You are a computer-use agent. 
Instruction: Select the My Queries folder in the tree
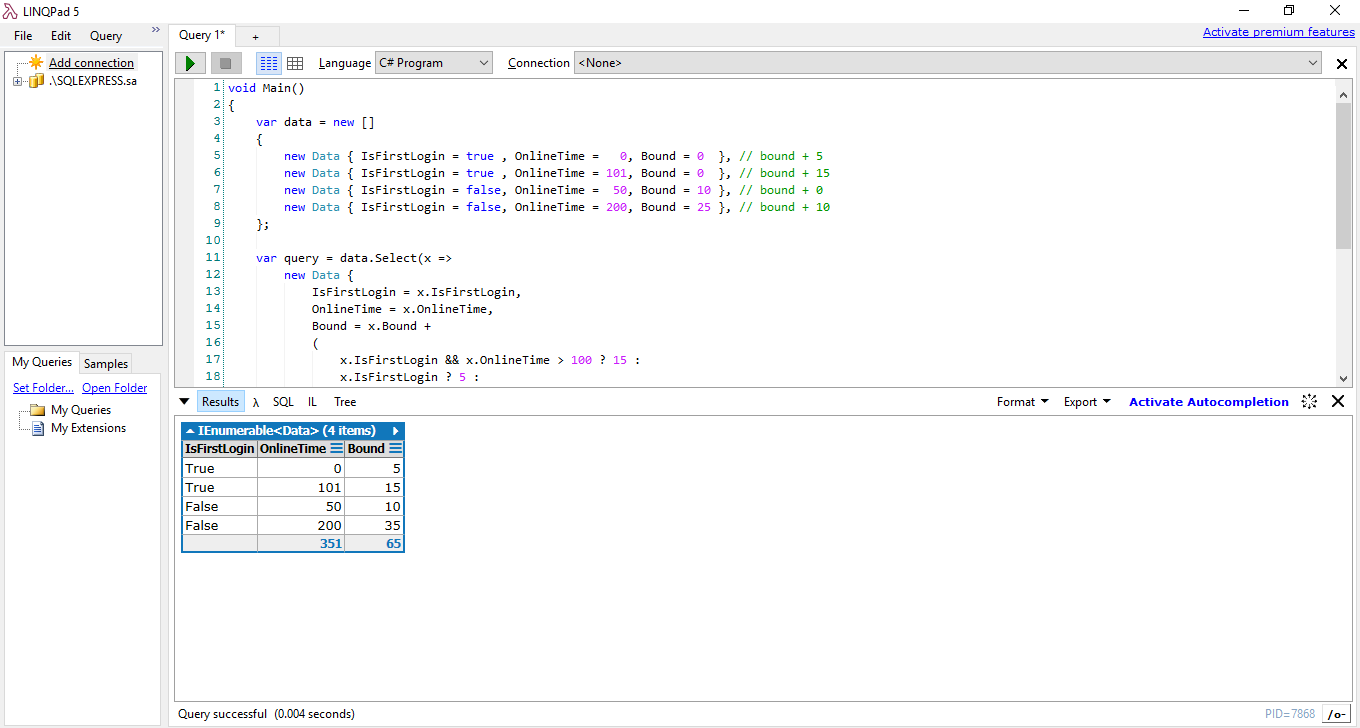click(x=81, y=410)
